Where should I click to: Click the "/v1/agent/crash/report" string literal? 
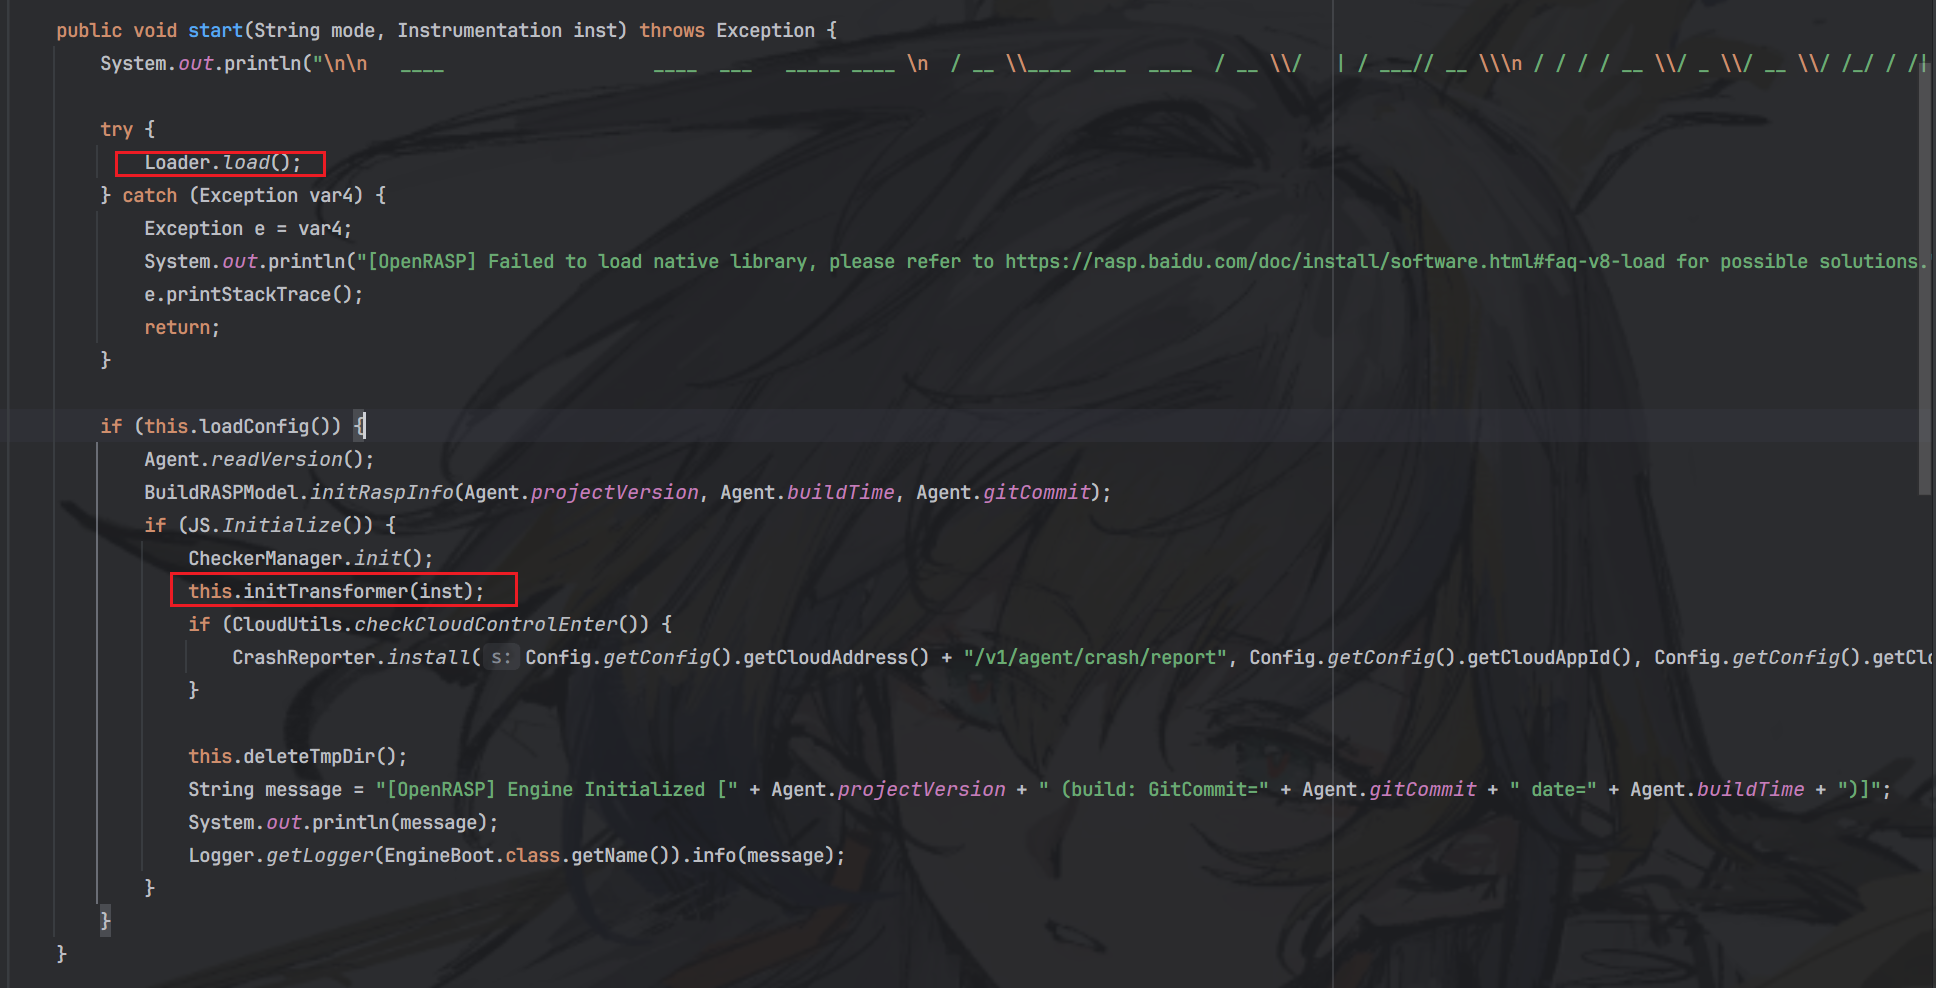tap(1095, 657)
